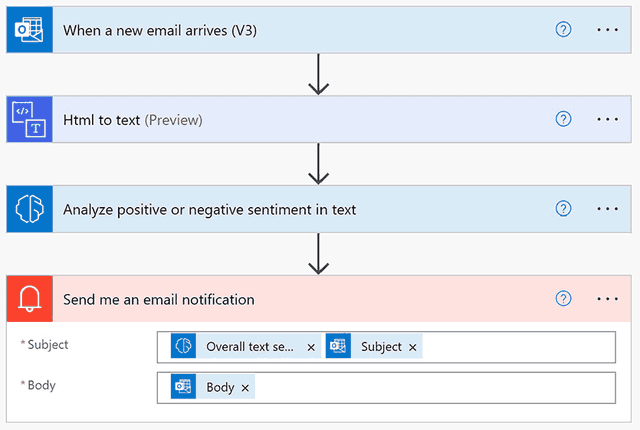The width and height of the screenshot is (640, 430).
Task: Open ellipsis menu for email arrives trigger
Action: (x=608, y=29)
